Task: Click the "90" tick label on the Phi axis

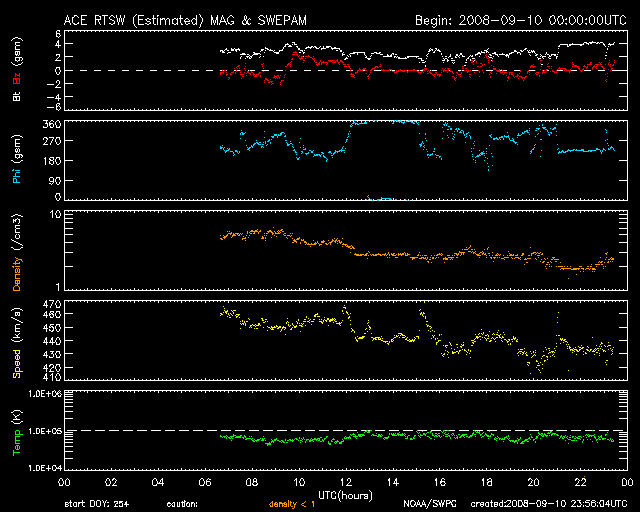Action: point(55,181)
